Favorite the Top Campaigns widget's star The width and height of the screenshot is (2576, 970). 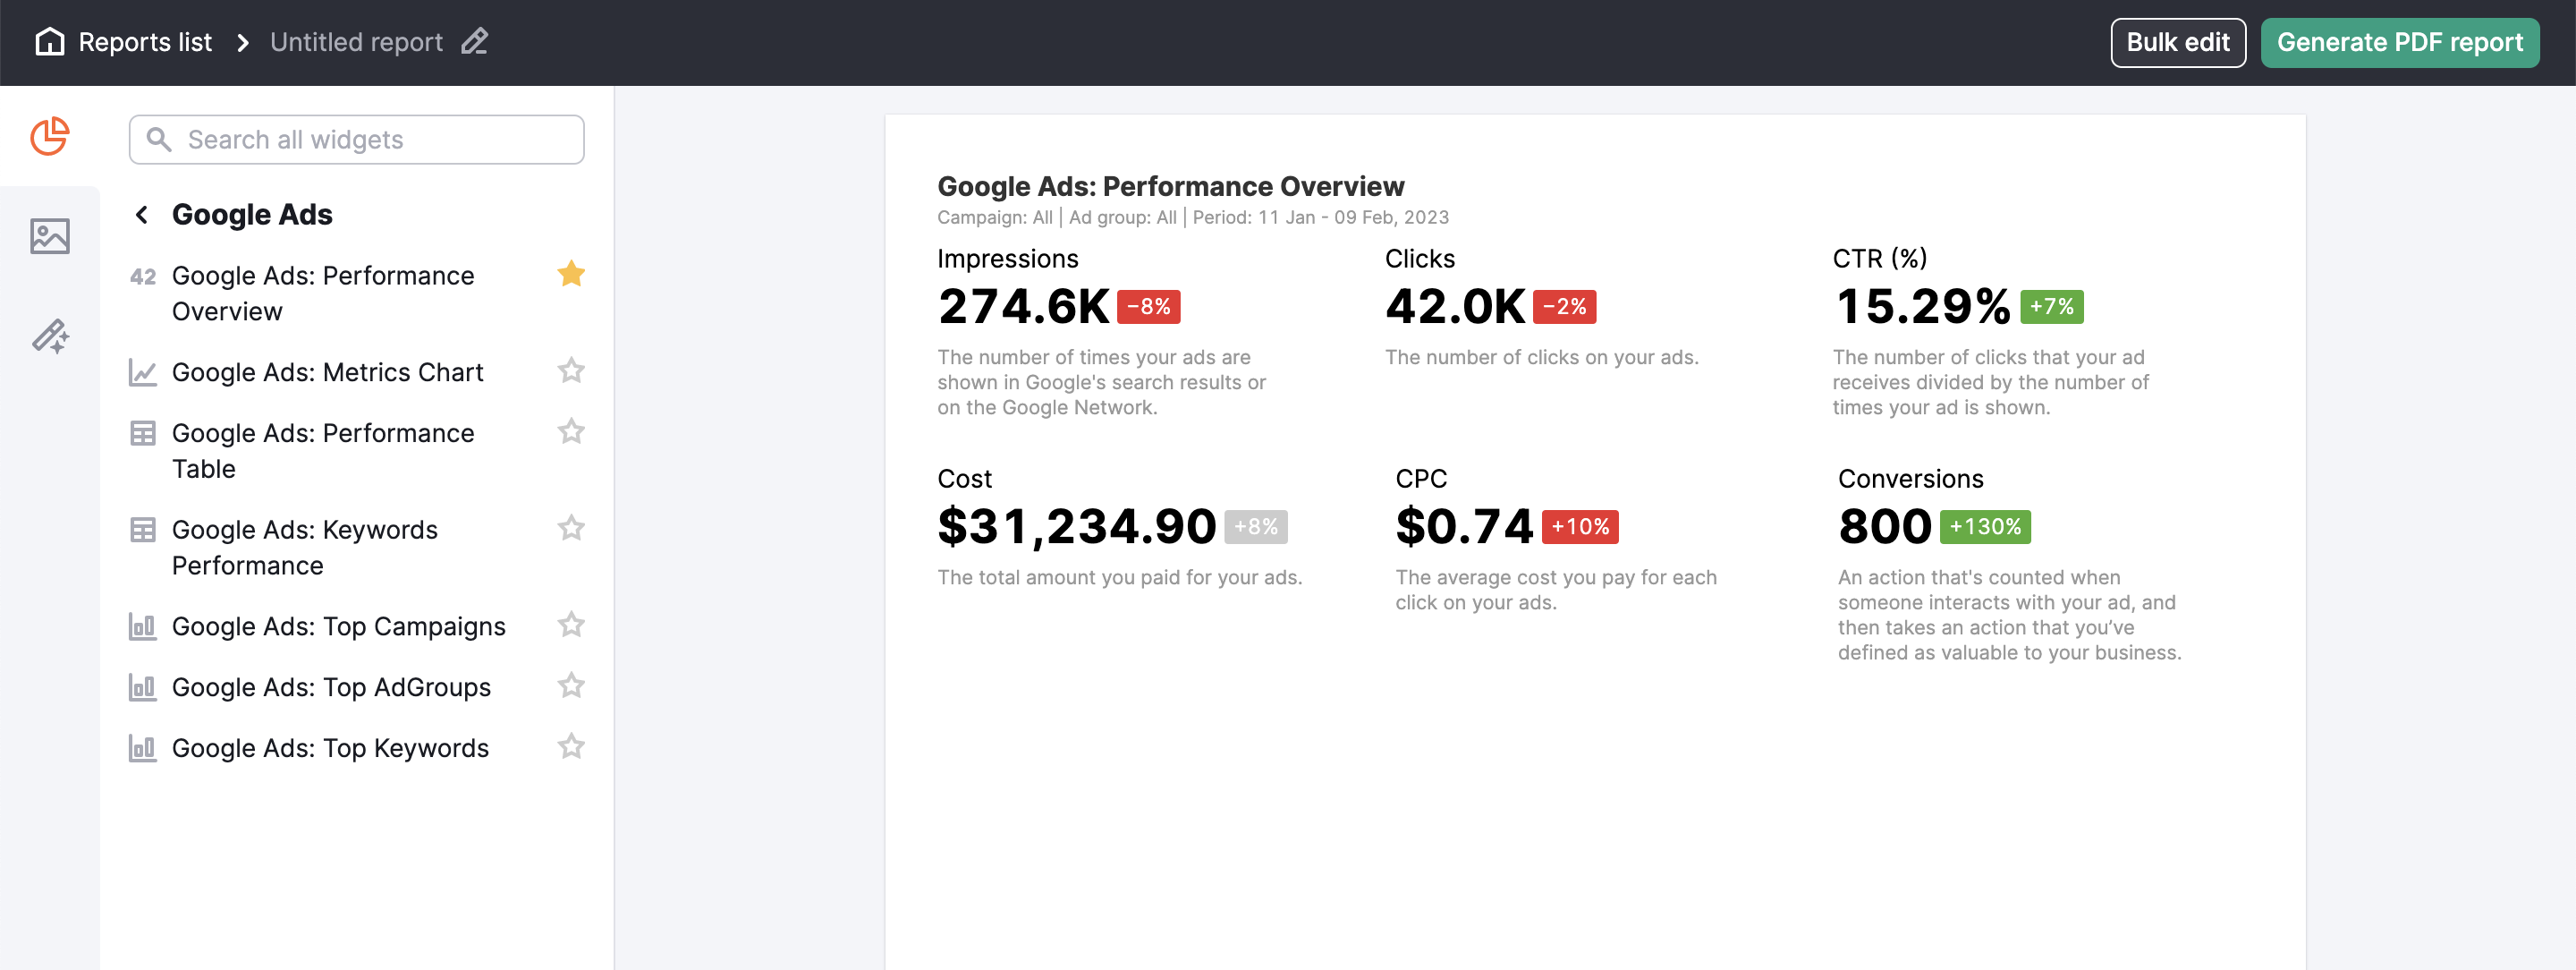(571, 625)
